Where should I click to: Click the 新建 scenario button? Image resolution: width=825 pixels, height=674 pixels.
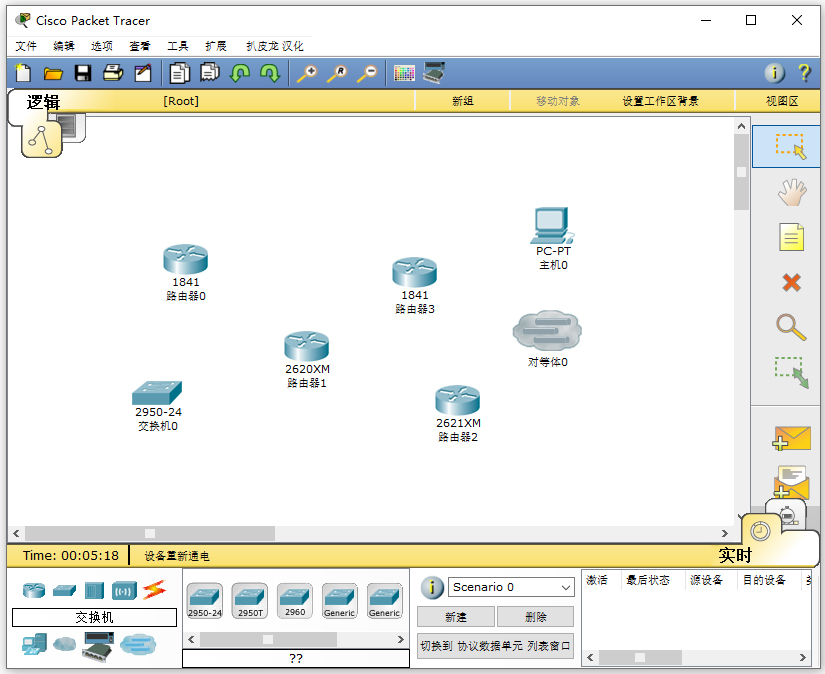[x=455, y=616]
